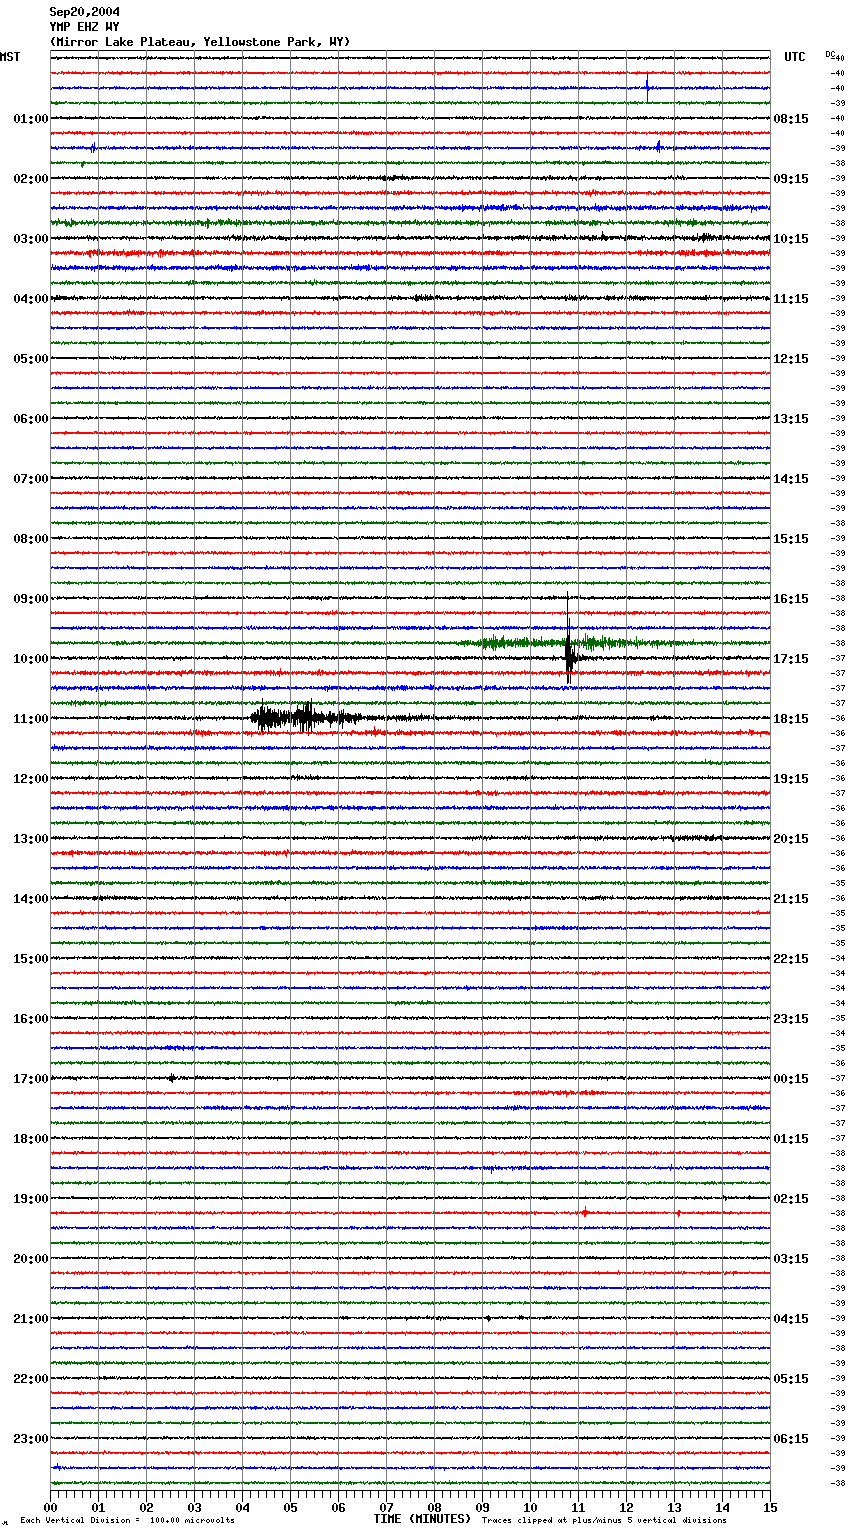850x1534 pixels.
Task: Select the '21:00' MST time label
Action: coord(31,1319)
